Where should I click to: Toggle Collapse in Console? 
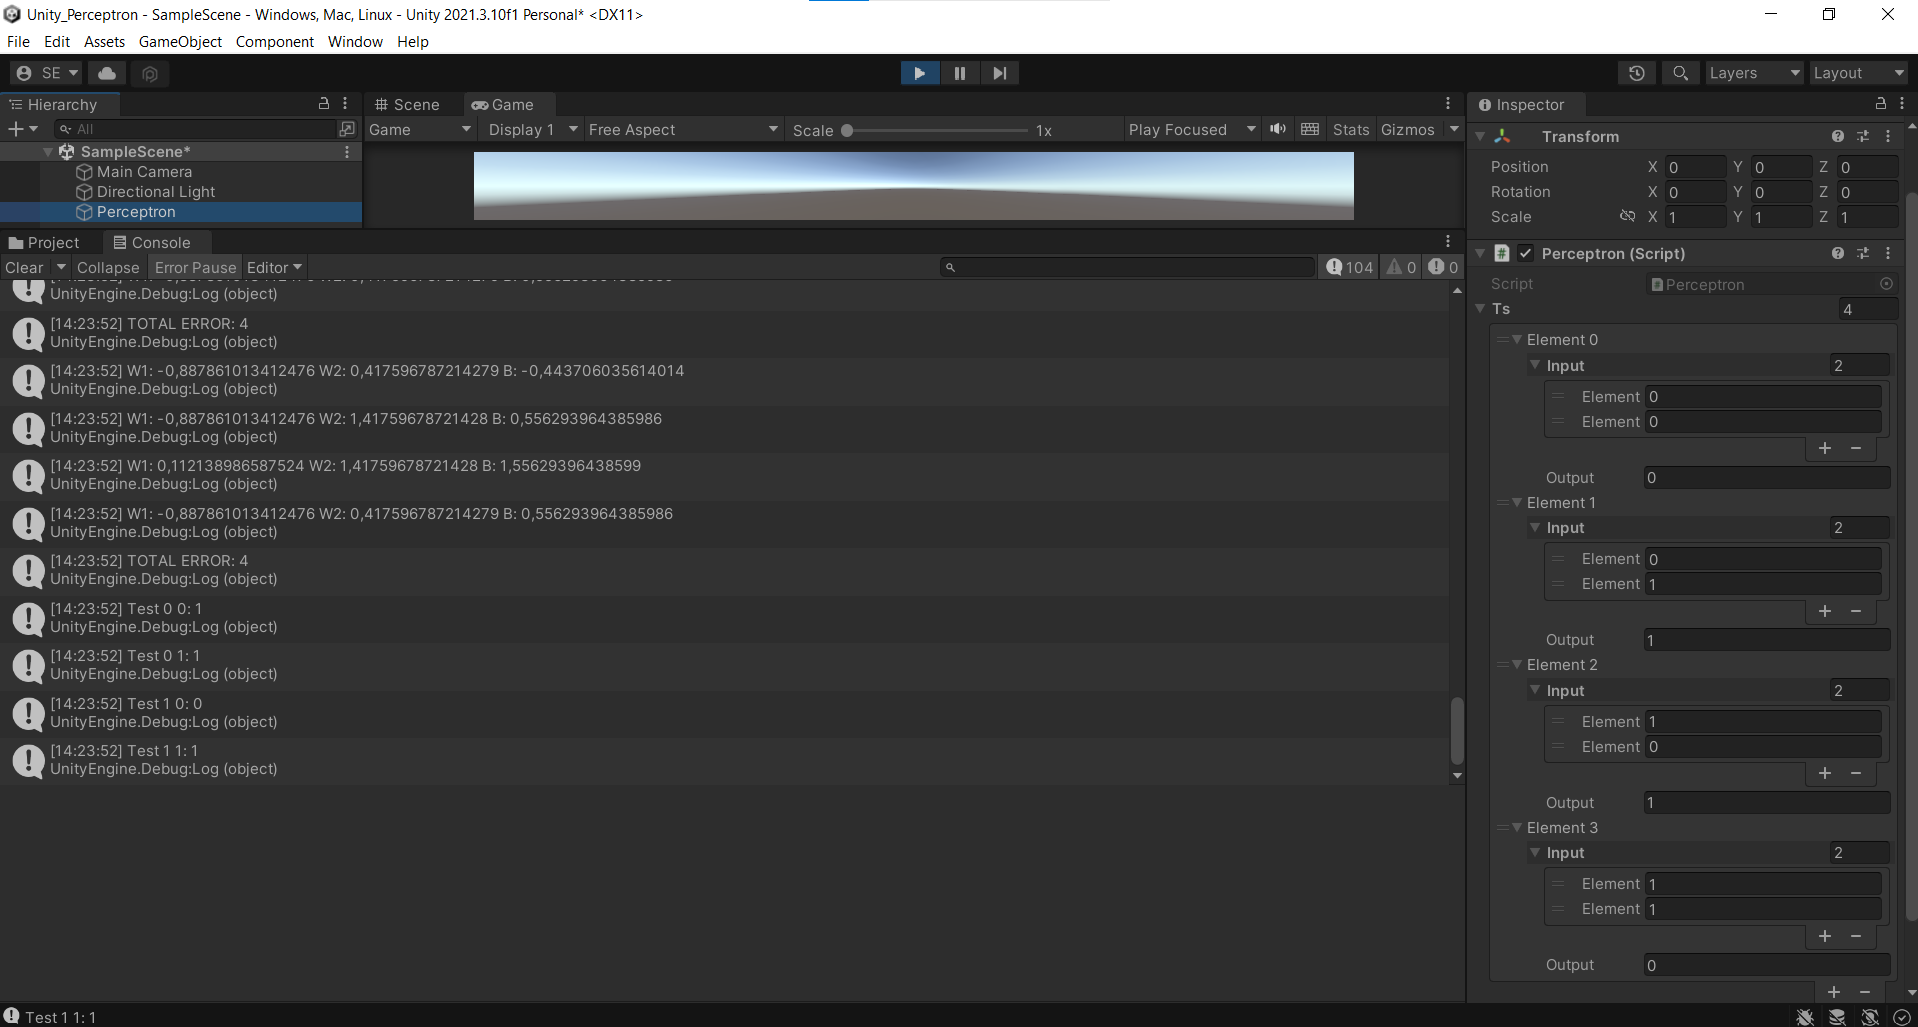point(108,268)
